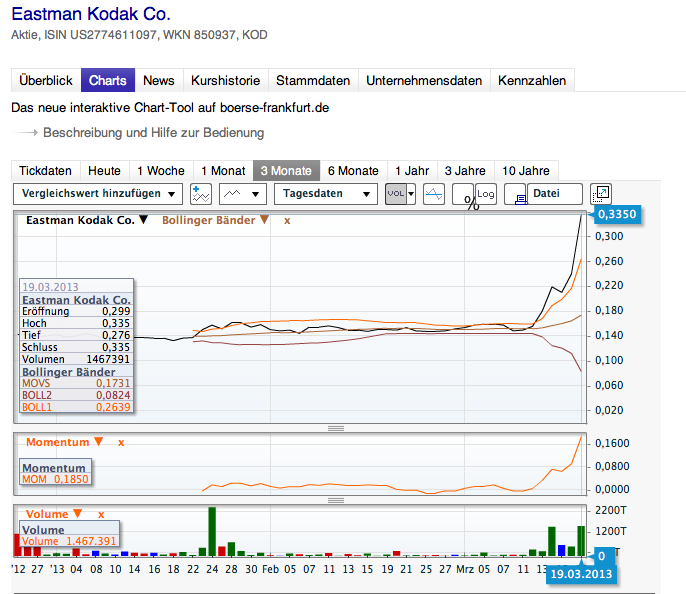Click the 0,3350 current price marker
Screen dimensions: 686x594
617,214
